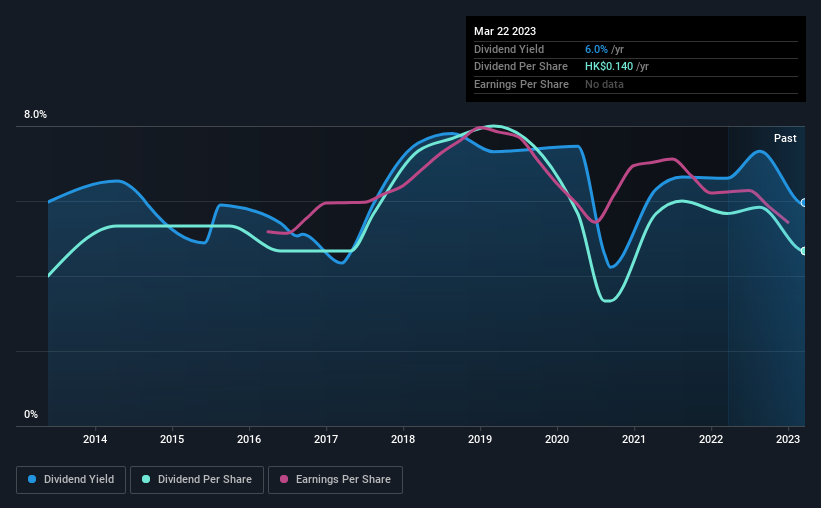This screenshot has width=821, height=508.
Task: Click the 6.0% dividend yield value
Action: tap(596, 49)
